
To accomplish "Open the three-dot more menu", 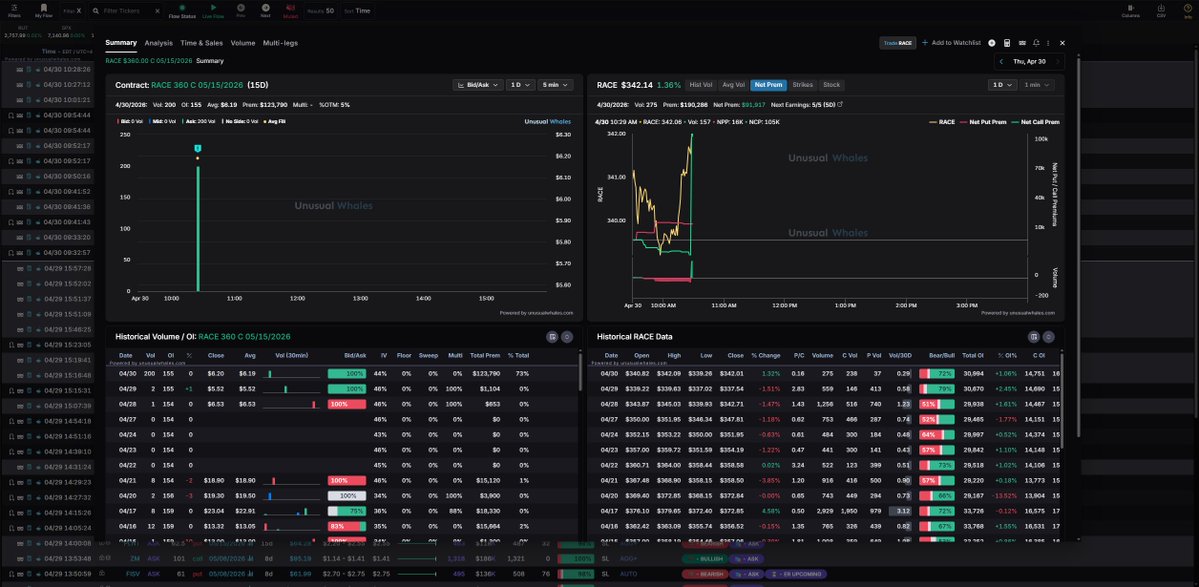I will [x=1048, y=43].
